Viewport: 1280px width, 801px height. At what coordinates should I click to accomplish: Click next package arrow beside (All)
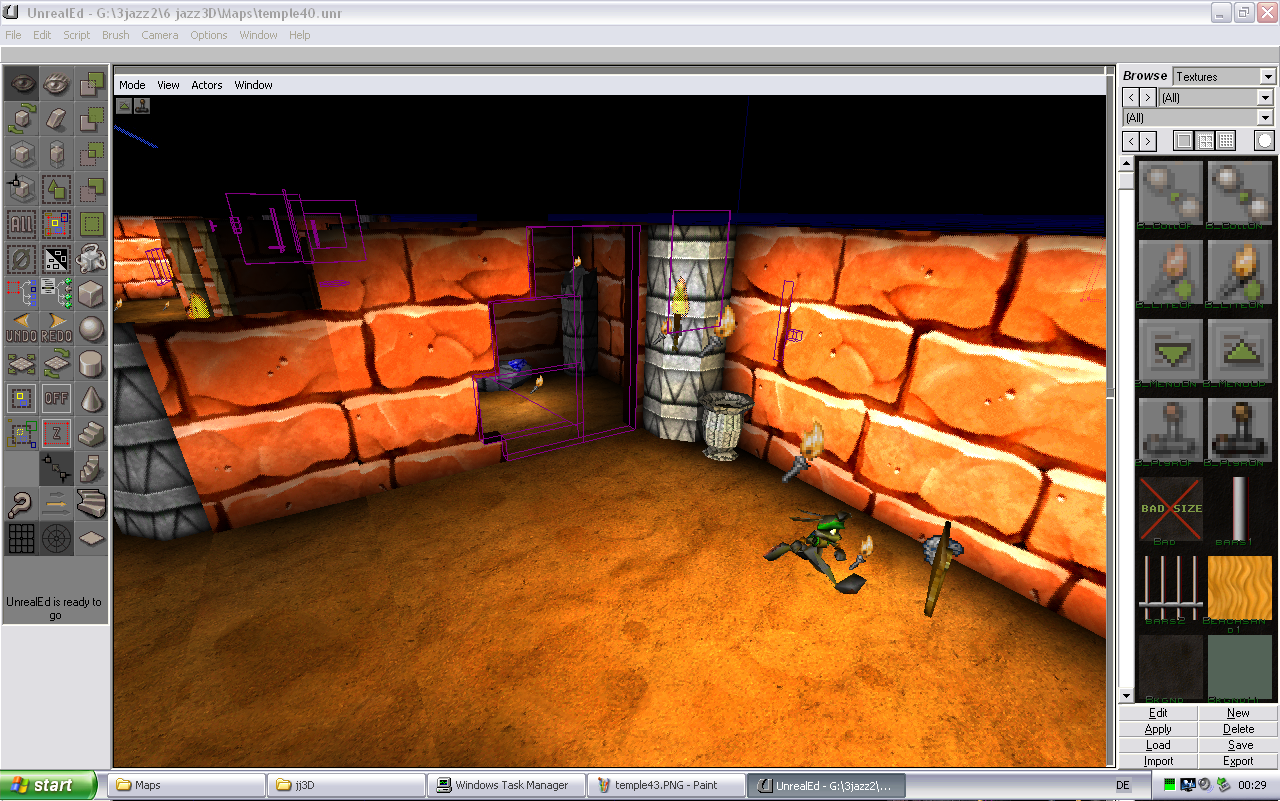[1148, 97]
